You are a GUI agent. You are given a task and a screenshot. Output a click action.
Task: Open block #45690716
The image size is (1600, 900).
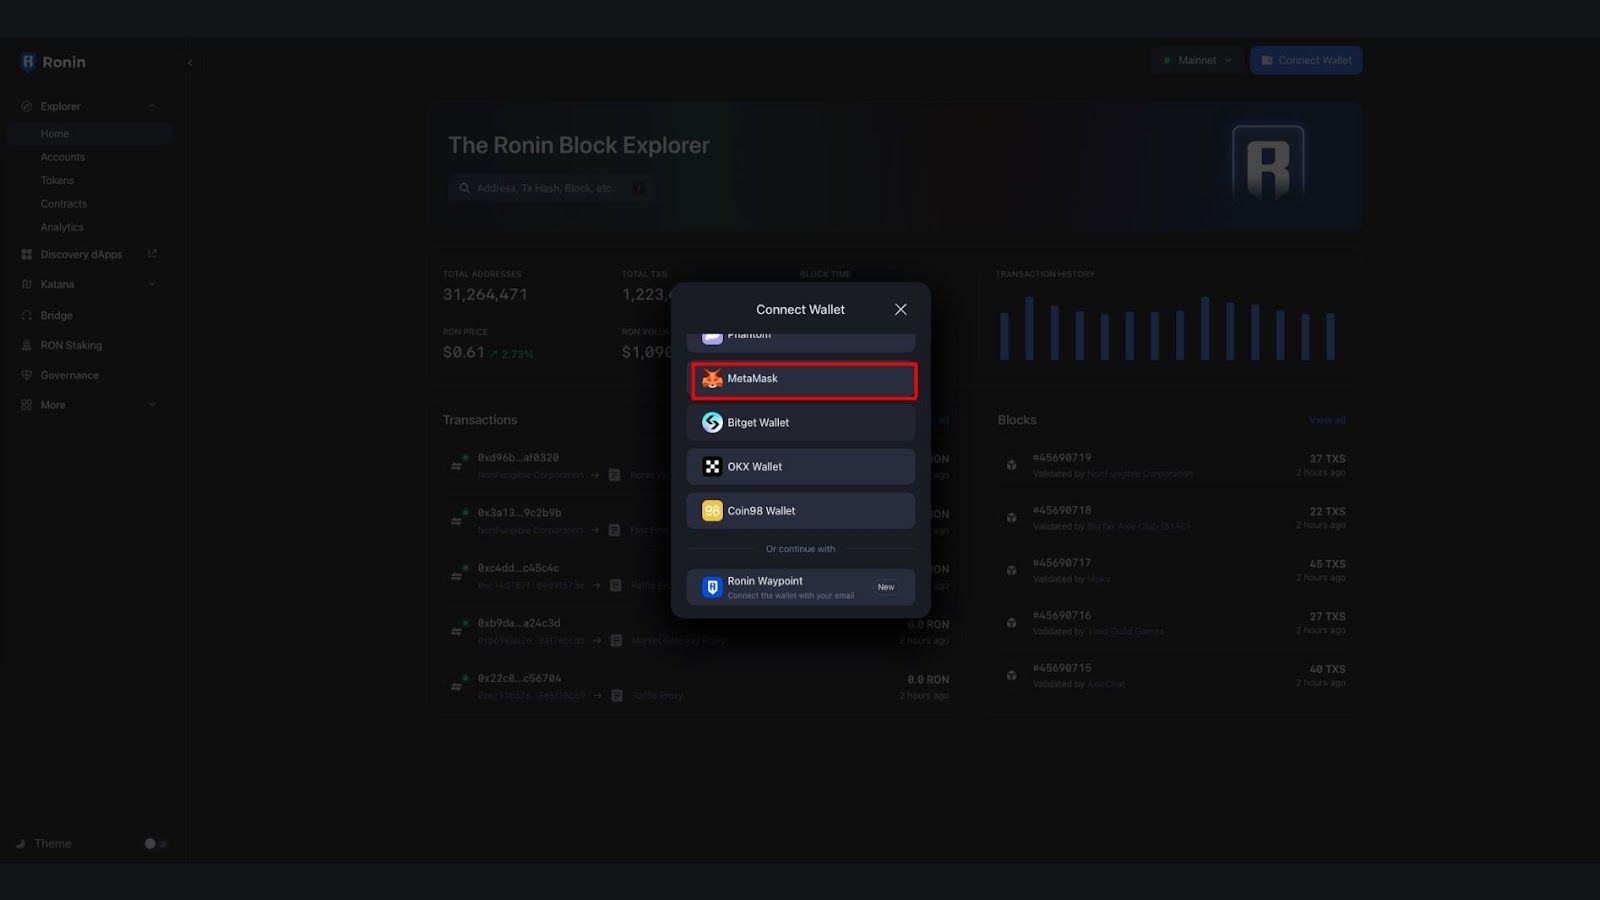click(x=1062, y=616)
